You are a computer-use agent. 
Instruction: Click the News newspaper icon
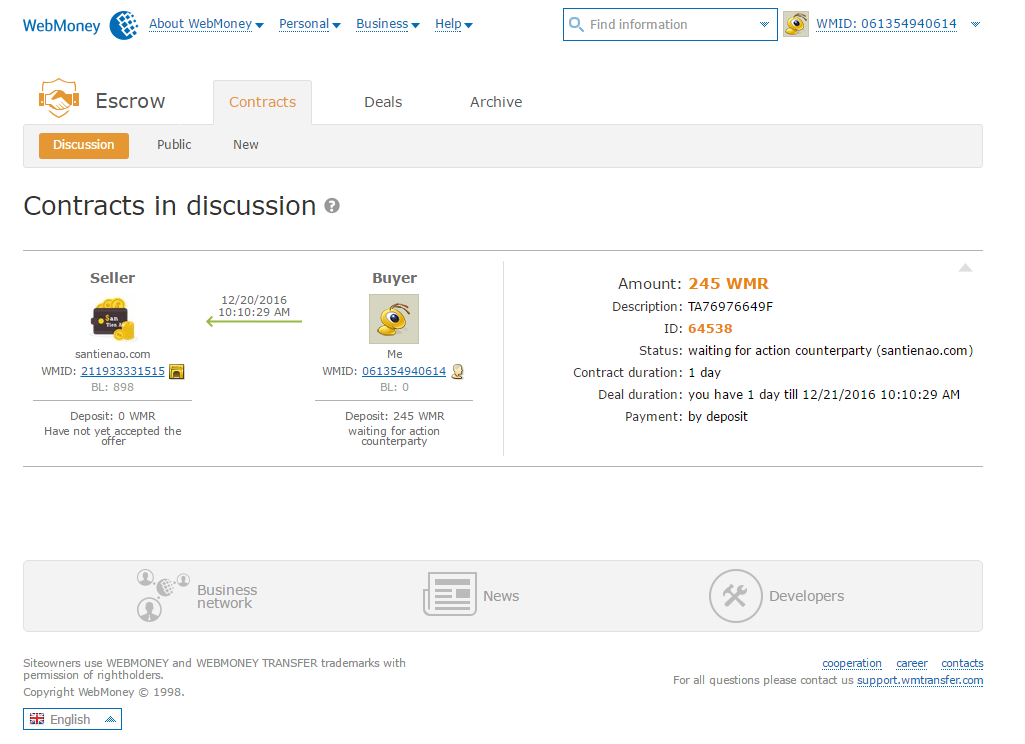click(449, 595)
